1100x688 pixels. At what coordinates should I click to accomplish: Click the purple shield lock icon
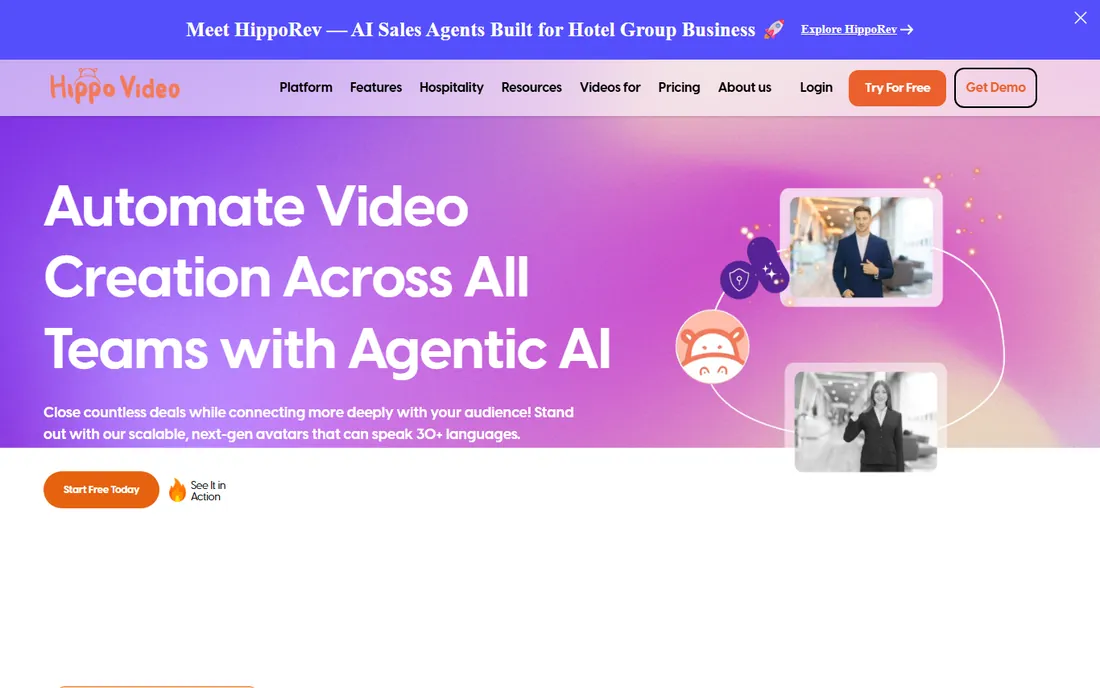(x=739, y=280)
